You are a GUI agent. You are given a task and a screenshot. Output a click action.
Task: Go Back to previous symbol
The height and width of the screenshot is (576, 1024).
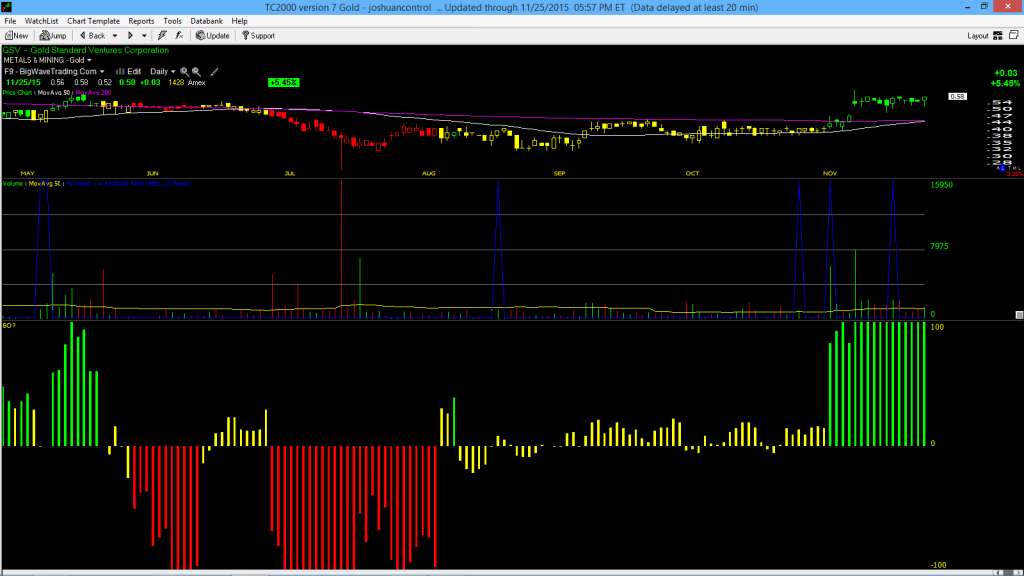coord(92,36)
